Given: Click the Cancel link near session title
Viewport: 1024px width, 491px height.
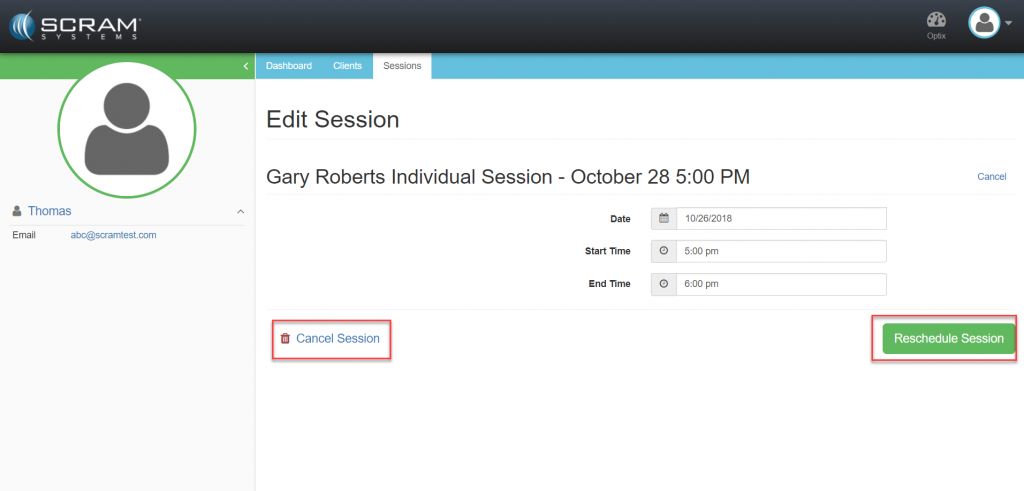Looking at the screenshot, I should pyautogui.click(x=991, y=177).
